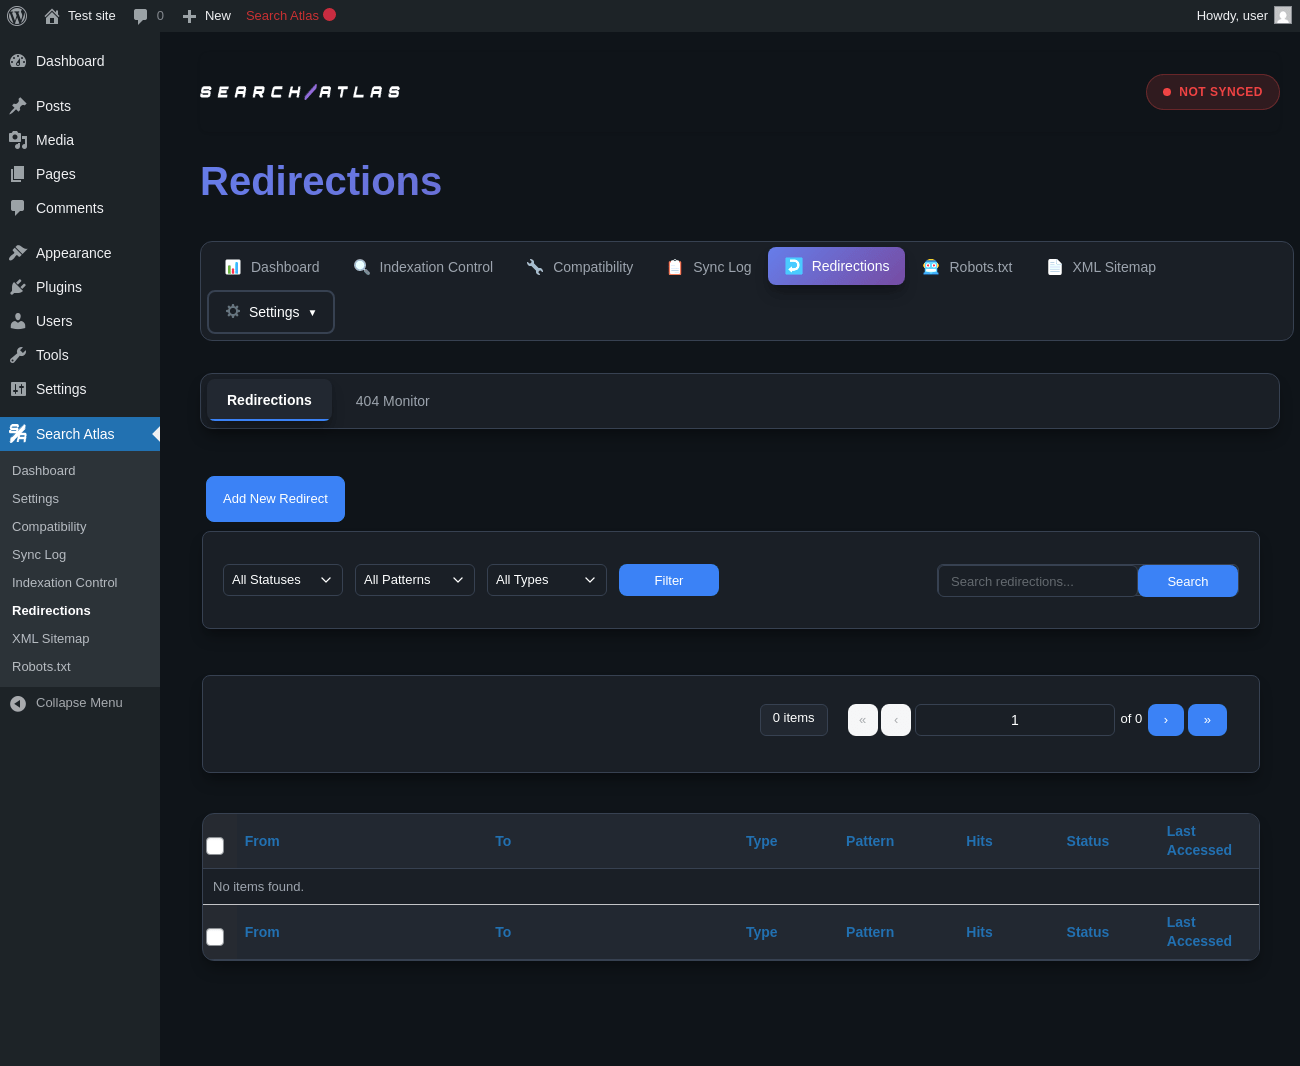Click the plus icon beside New
The height and width of the screenshot is (1066, 1300).
[x=189, y=16]
